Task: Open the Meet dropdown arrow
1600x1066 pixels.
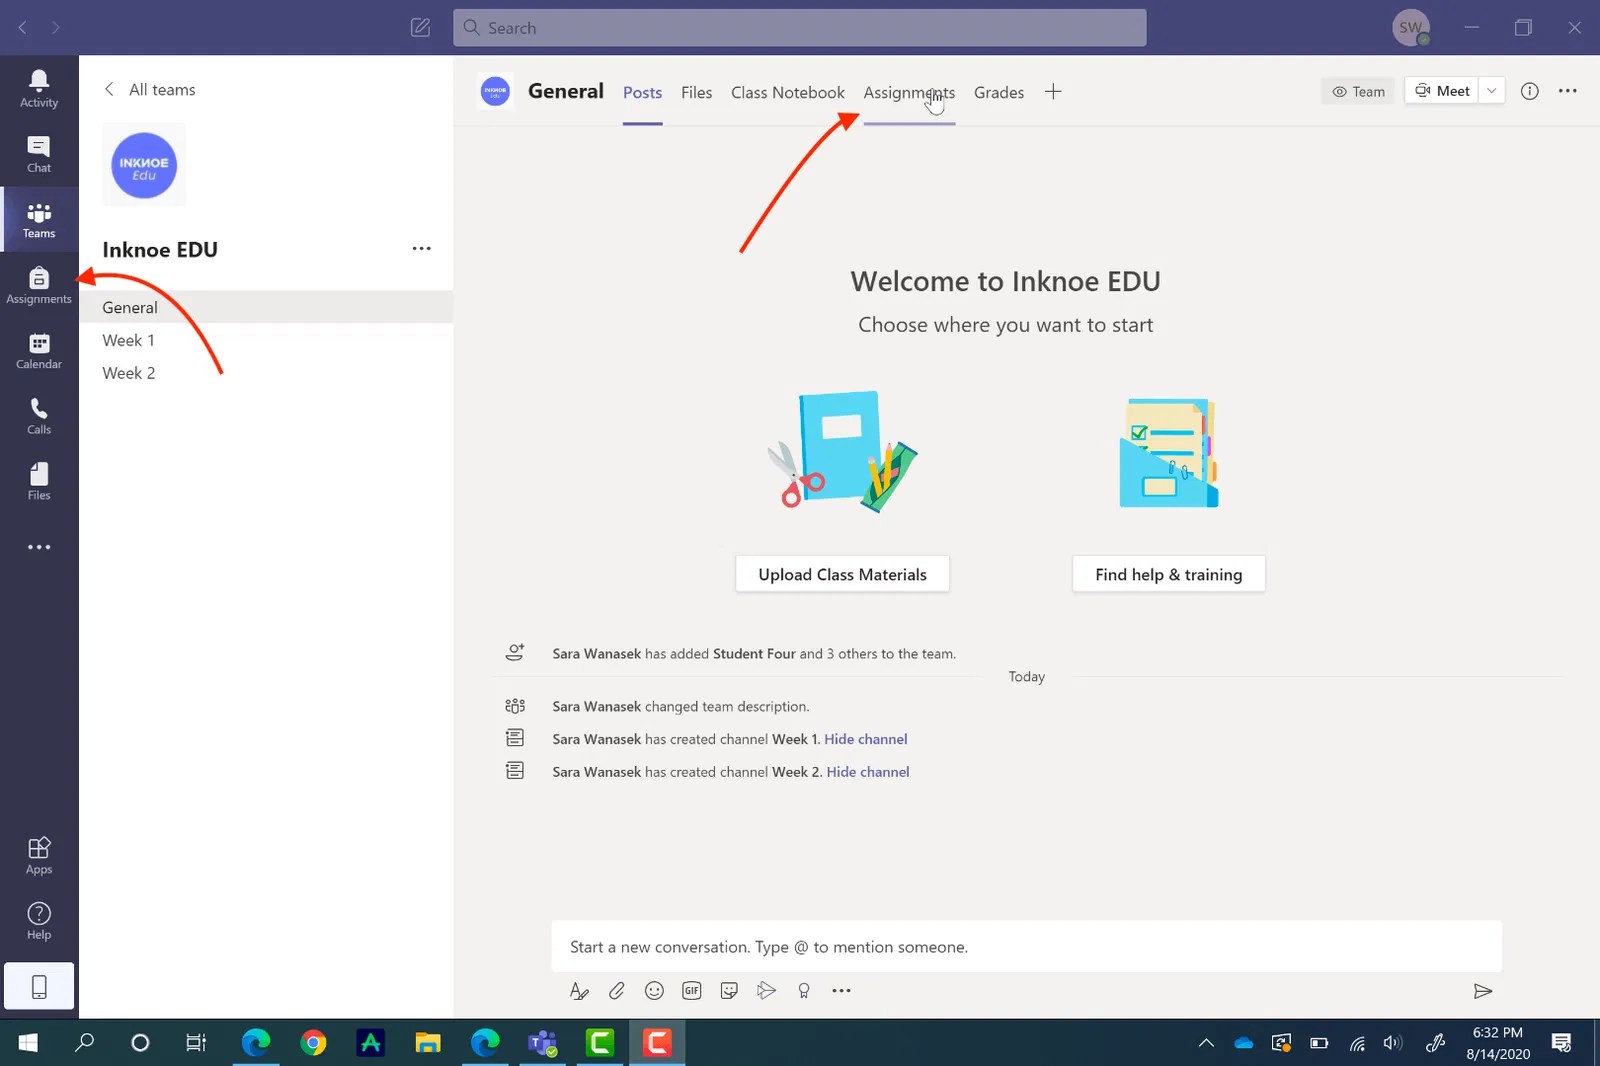Action: point(1491,90)
